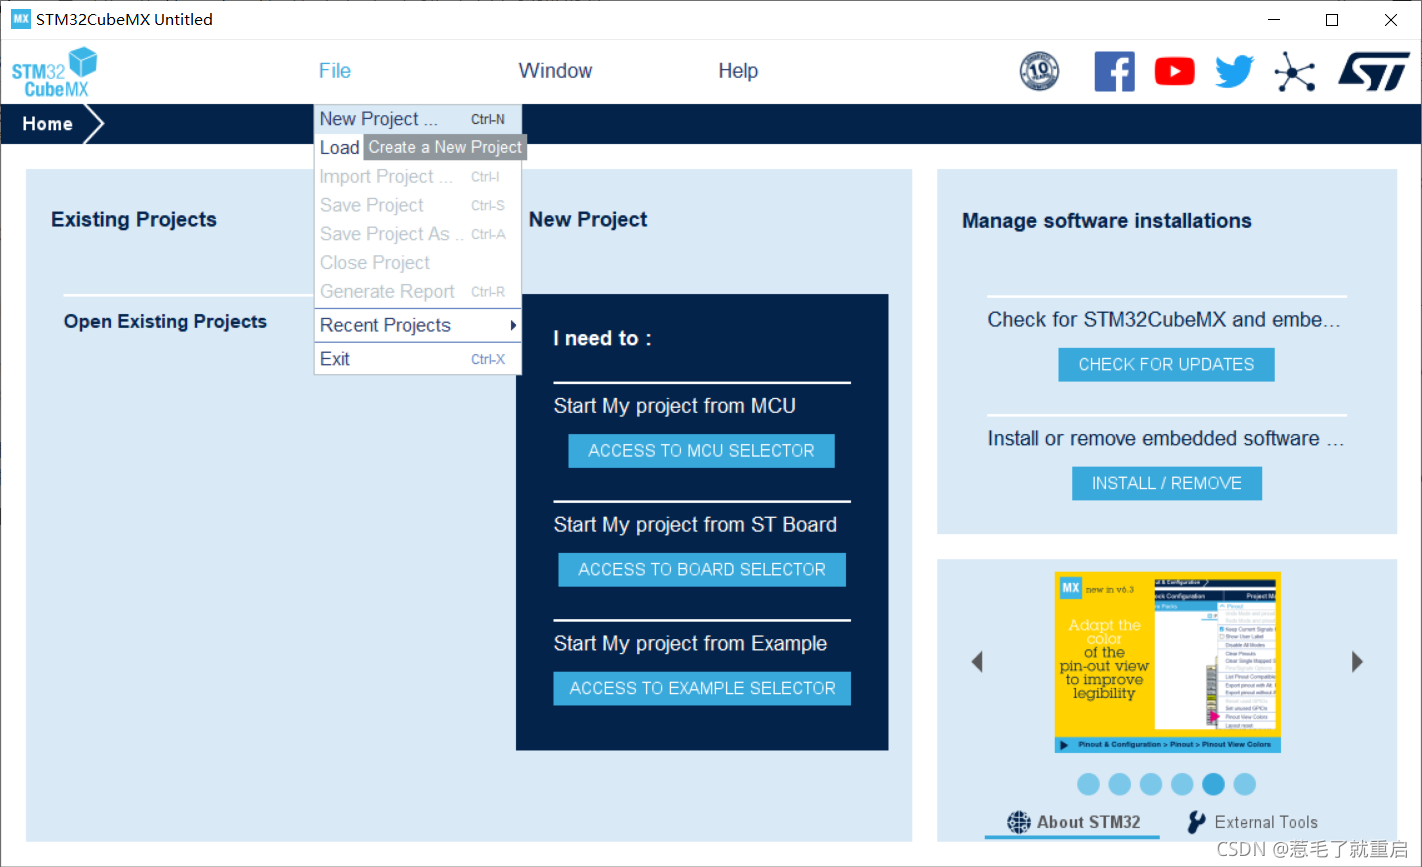Close the STM32CubeMX window

coord(1391,20)
